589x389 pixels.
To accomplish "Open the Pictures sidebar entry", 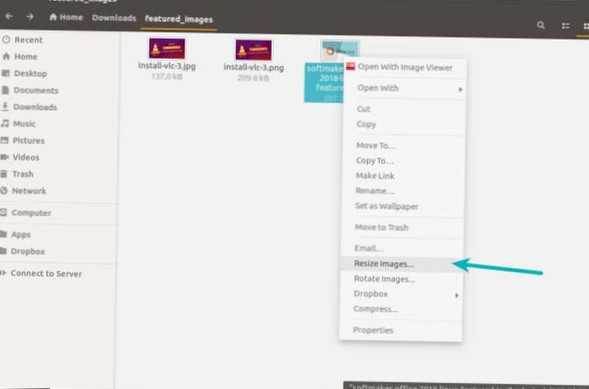I will (x=29, y=141).
